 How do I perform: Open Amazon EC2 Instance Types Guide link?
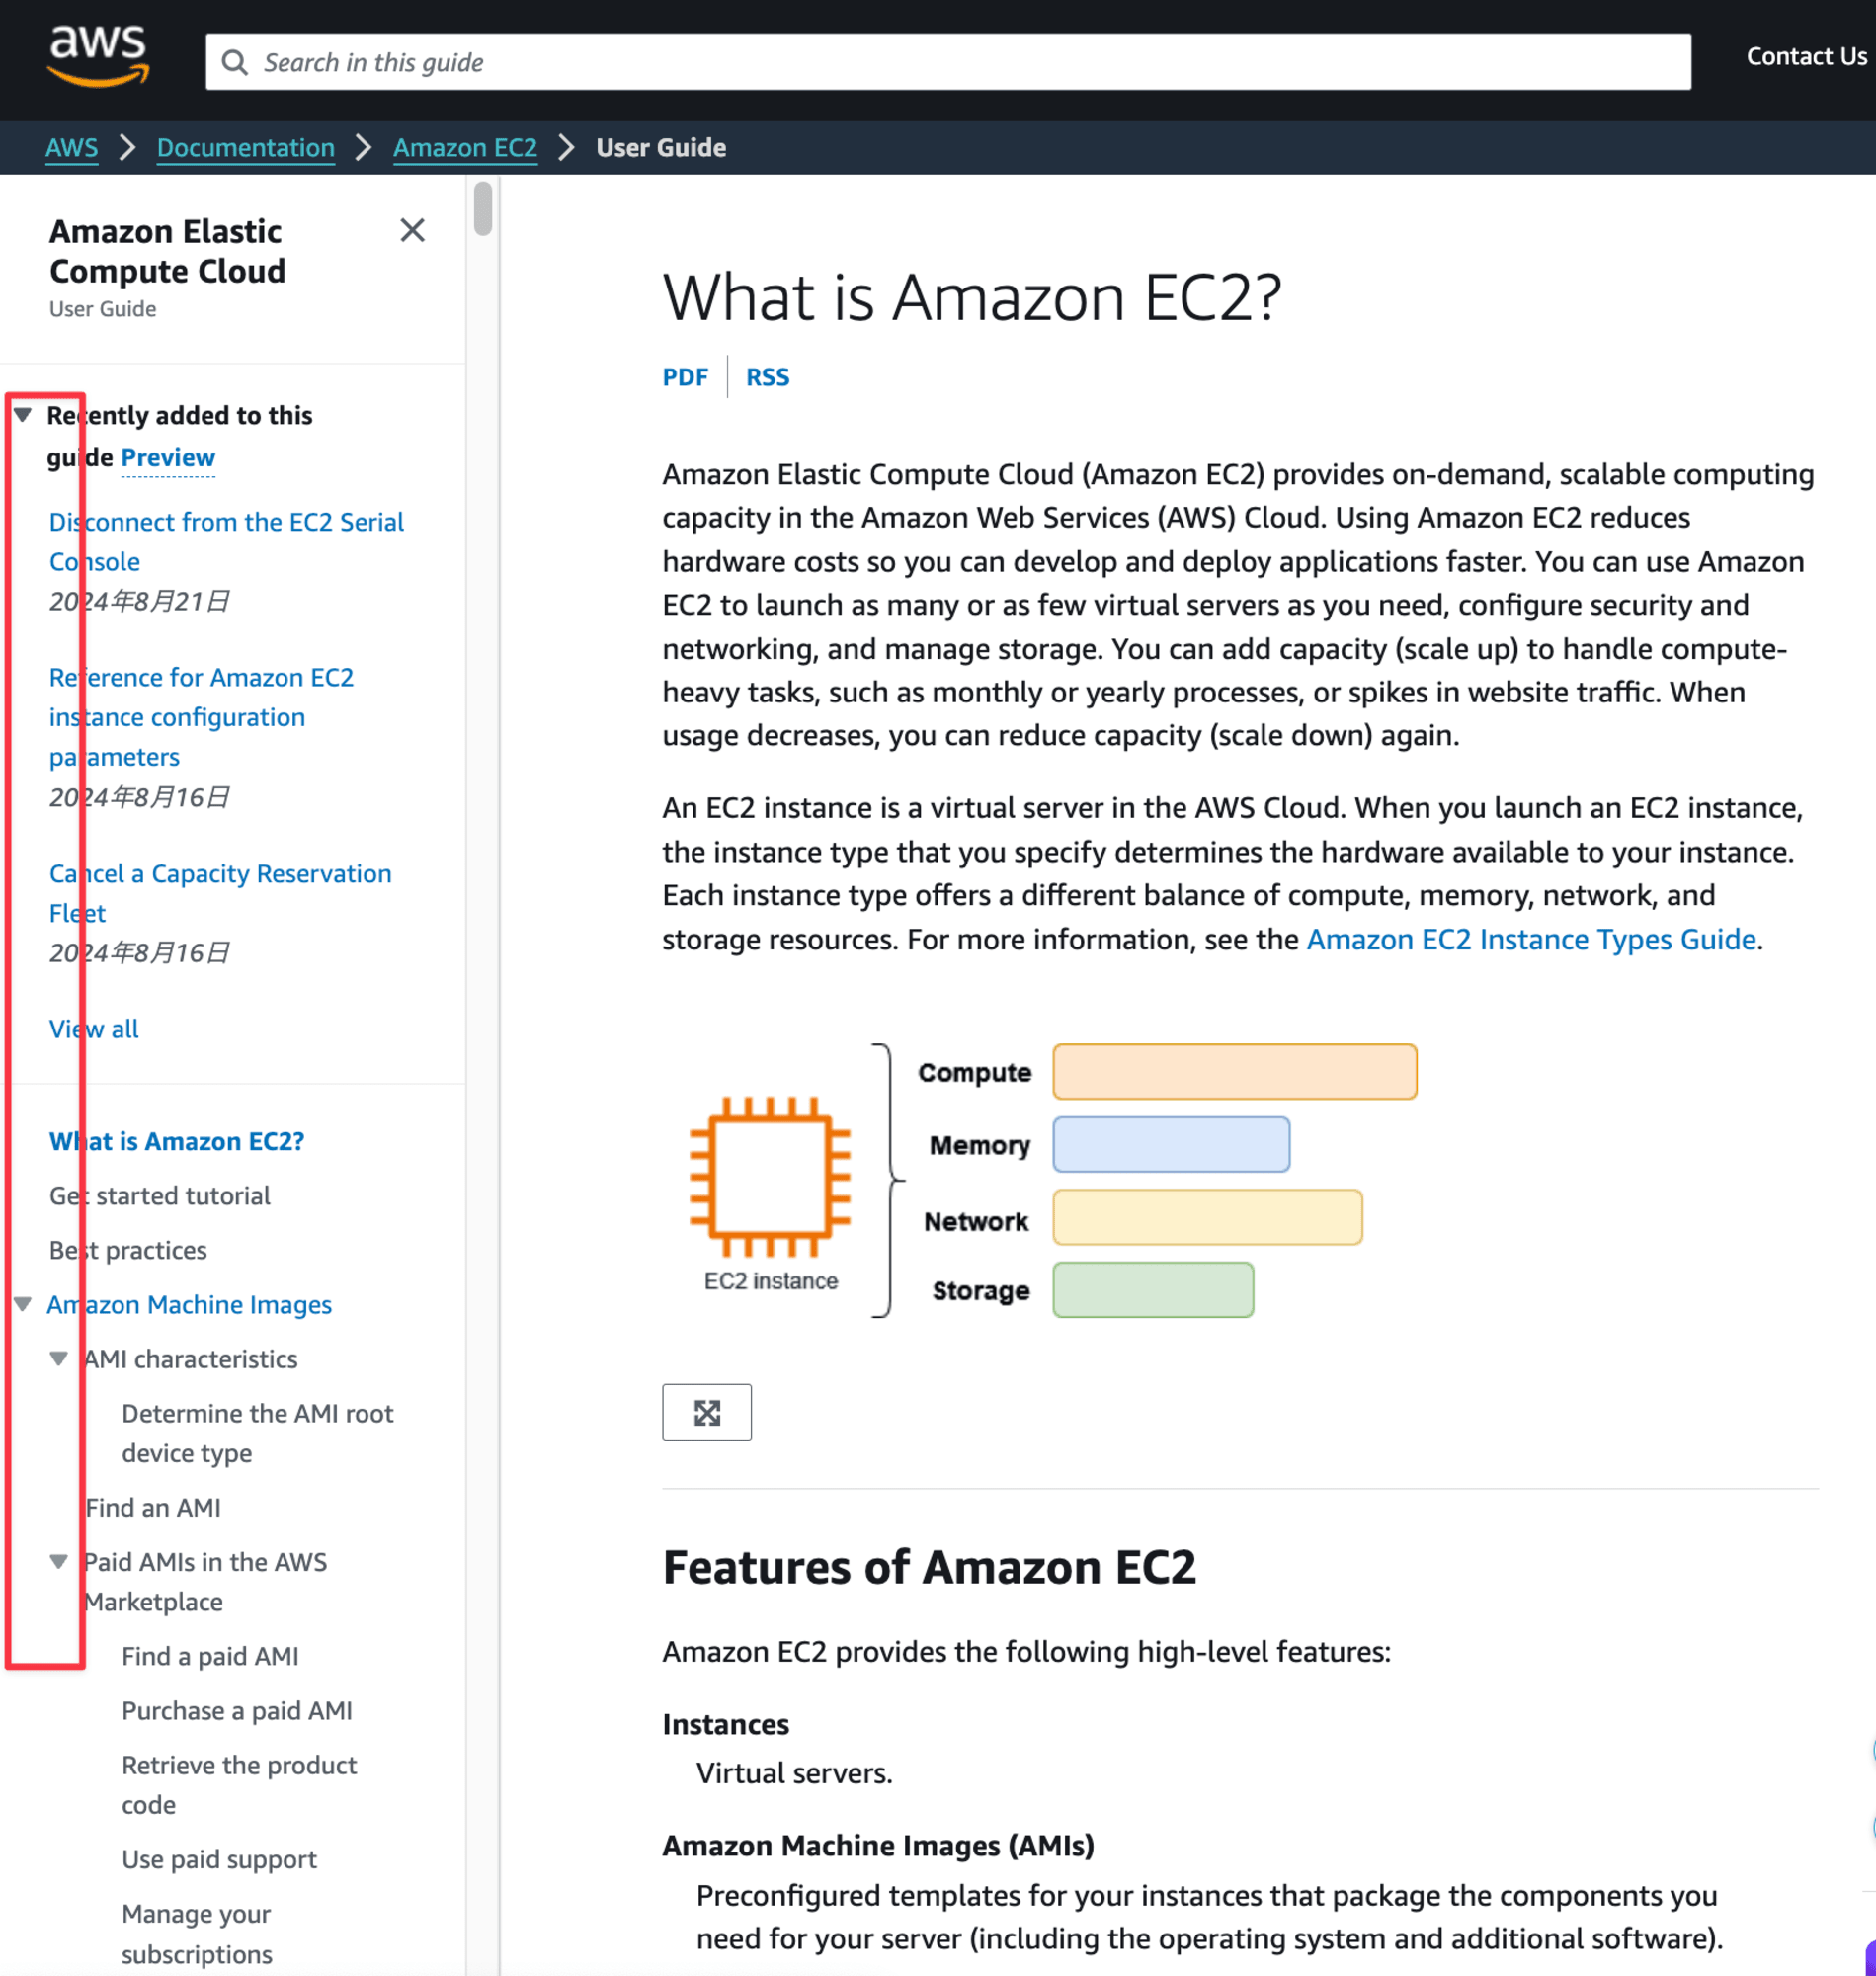pyautogui.click(x=1531, y=940)
